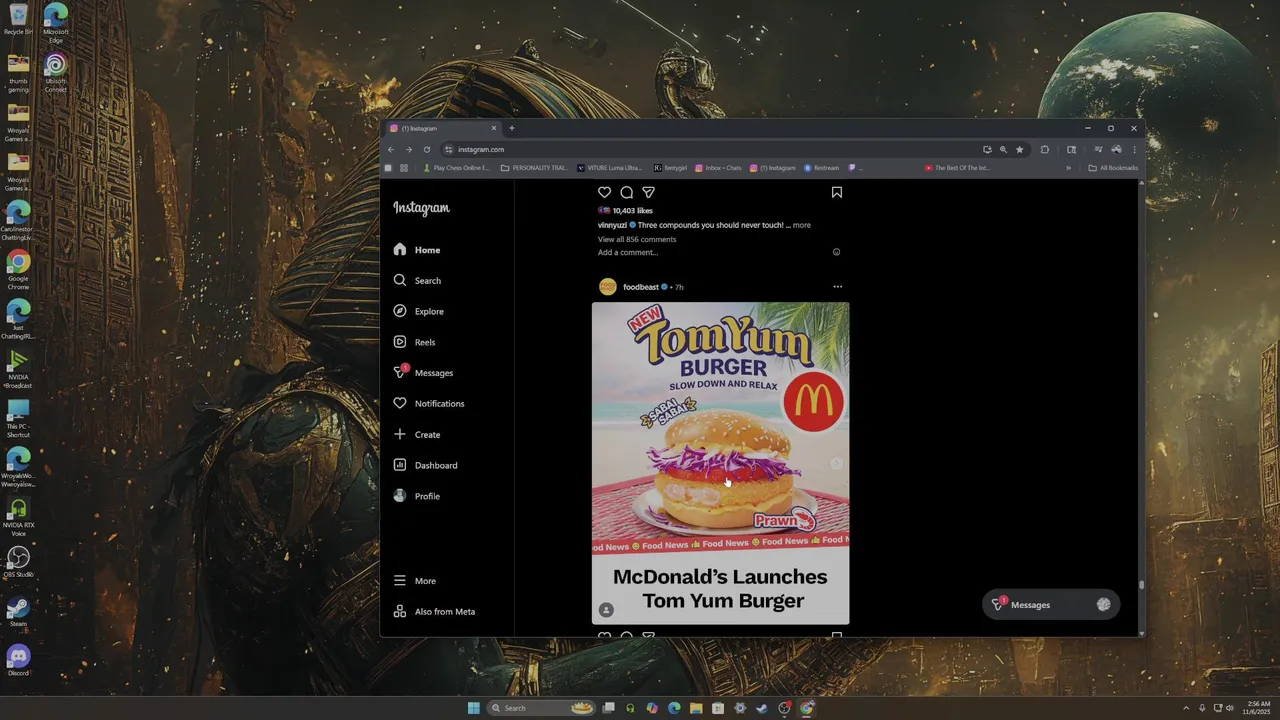Viewport: 1280px width, 720px height.
Task: Open Chrome zoom magnifier in address bar
Action: click(1003, 149)
